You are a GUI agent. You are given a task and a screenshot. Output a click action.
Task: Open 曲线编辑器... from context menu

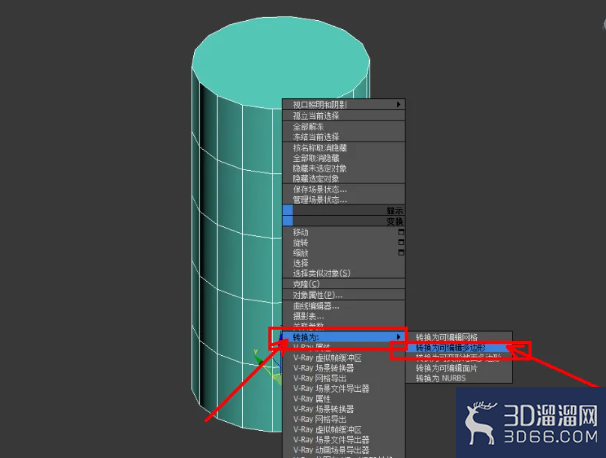coord(344,306)
